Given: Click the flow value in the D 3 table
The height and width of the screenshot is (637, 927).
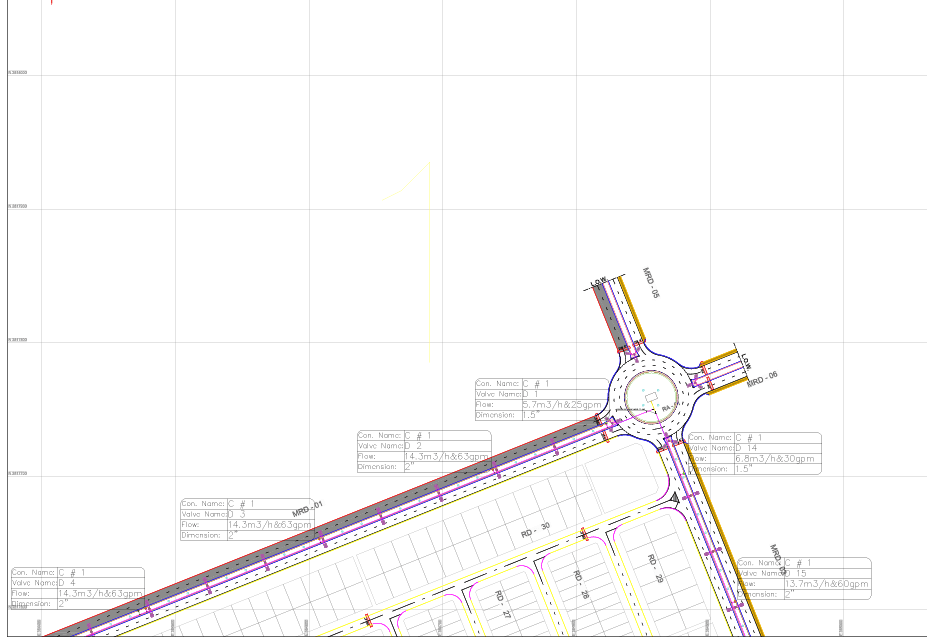Looking at the screenshot, I should click(270, 525).
